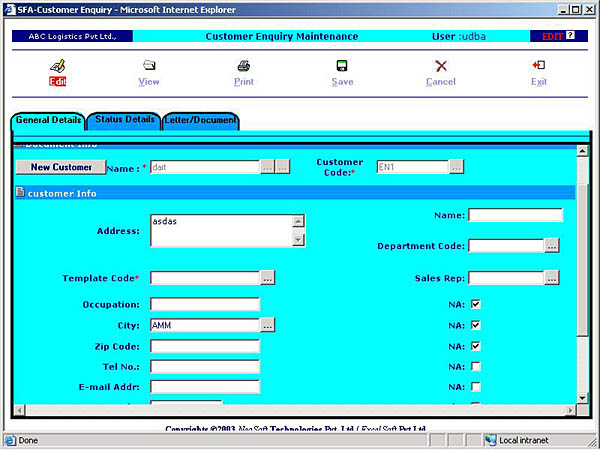Click Internet Explorer page icon in title bar
600x450 pixels.
[10, 10]
